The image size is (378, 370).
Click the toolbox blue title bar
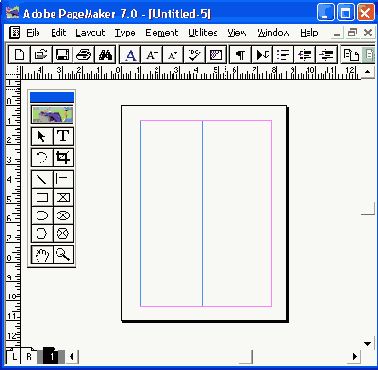pos(52,97)
